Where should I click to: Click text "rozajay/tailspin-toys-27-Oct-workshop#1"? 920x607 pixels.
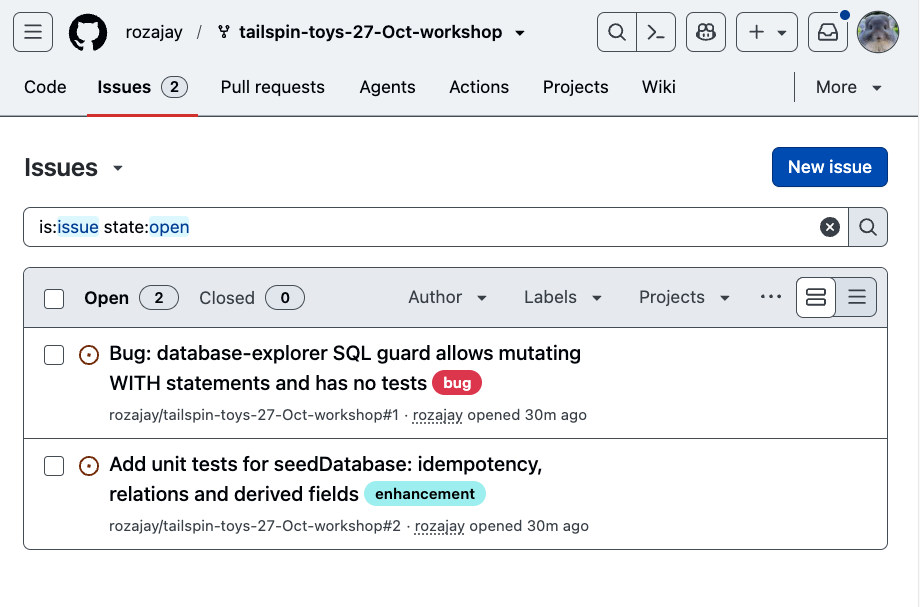[254, 415]
